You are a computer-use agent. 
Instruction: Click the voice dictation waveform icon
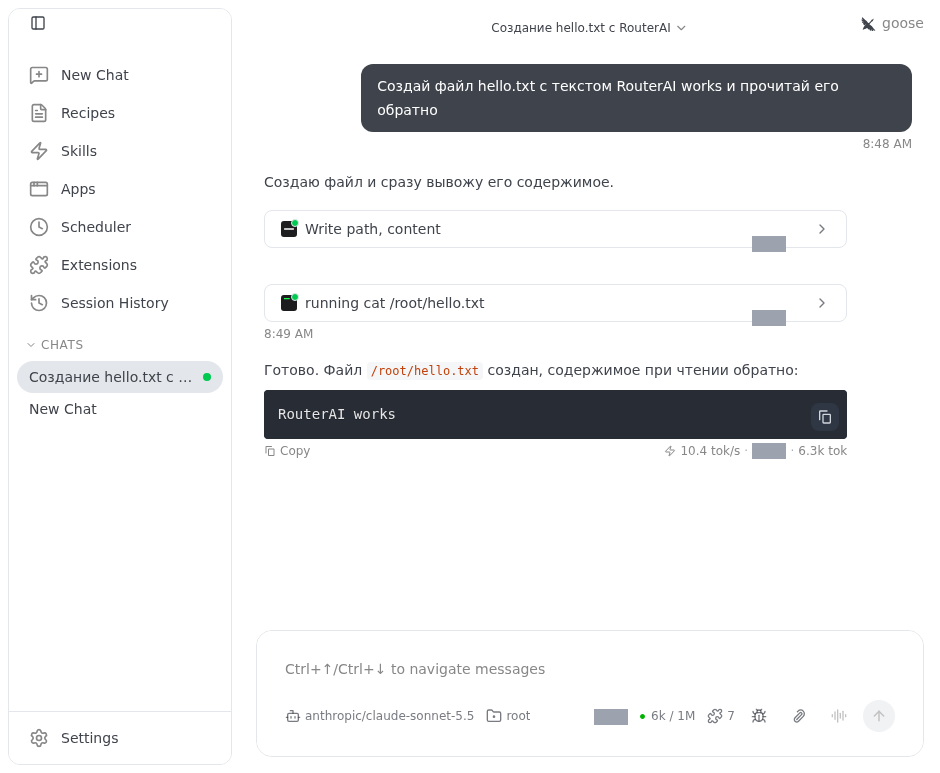click(839, 715)
